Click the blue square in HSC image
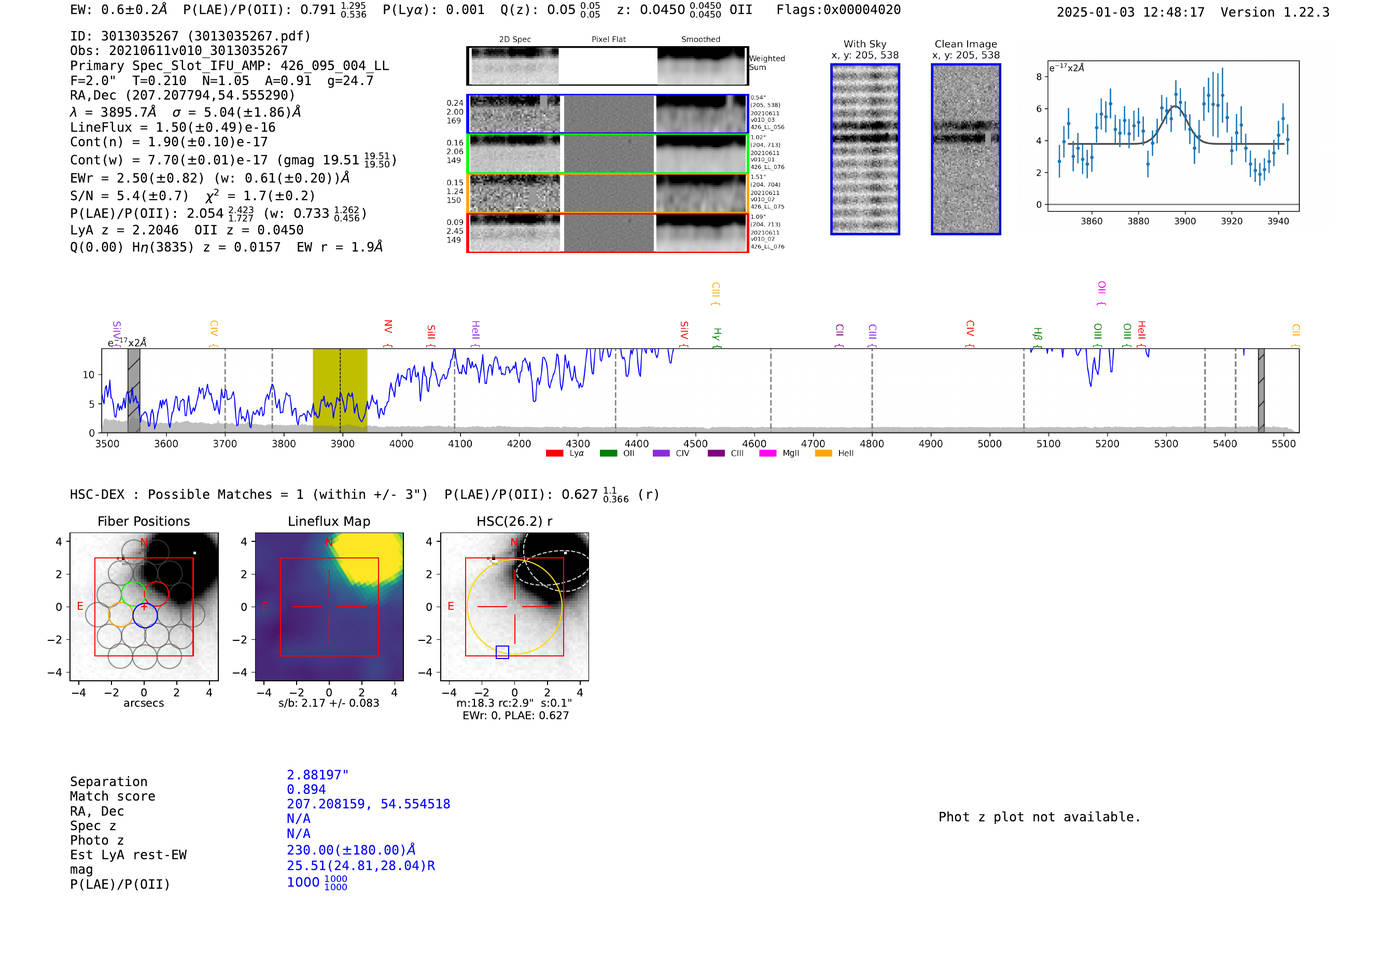1400x953 pixels. point(502,652)
